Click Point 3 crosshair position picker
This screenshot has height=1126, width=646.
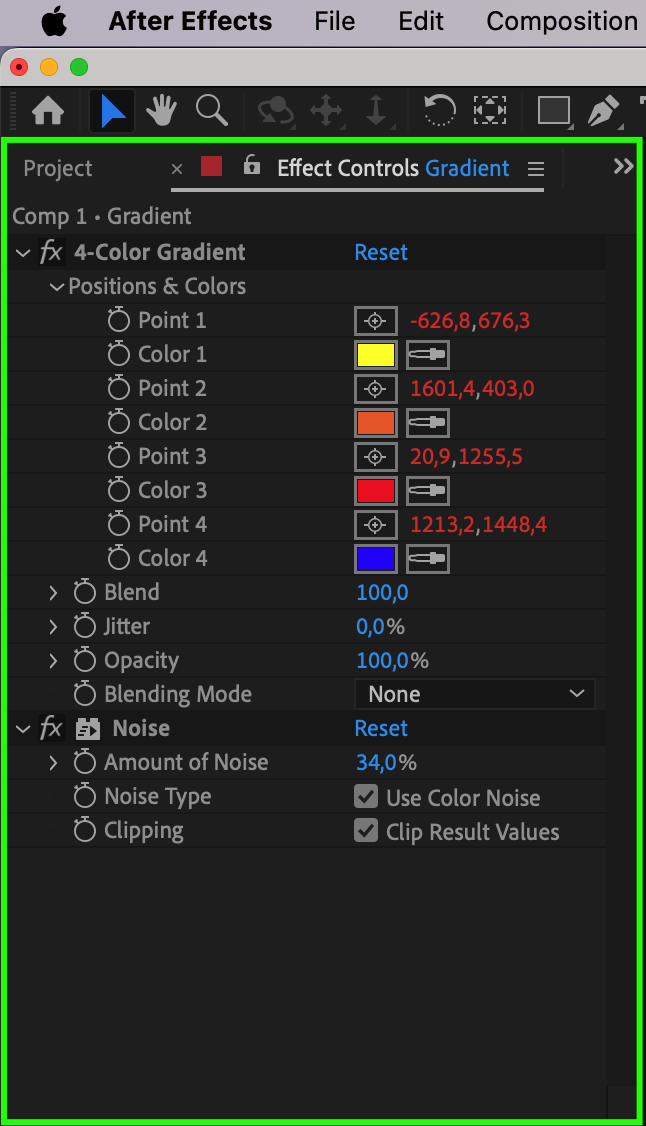[375, 457]
